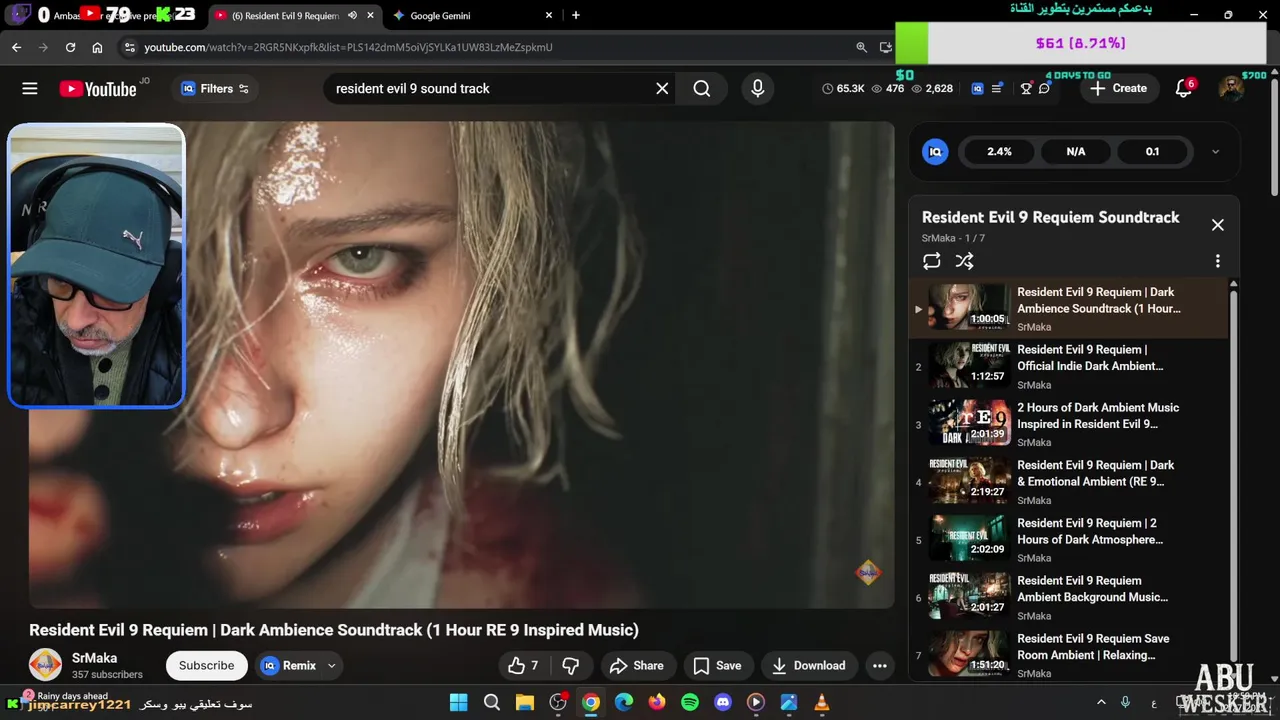The image size is (1280, 720).
Task: Play Official Indie Dark Ambient playlist video
Action: pos(1068,367)
